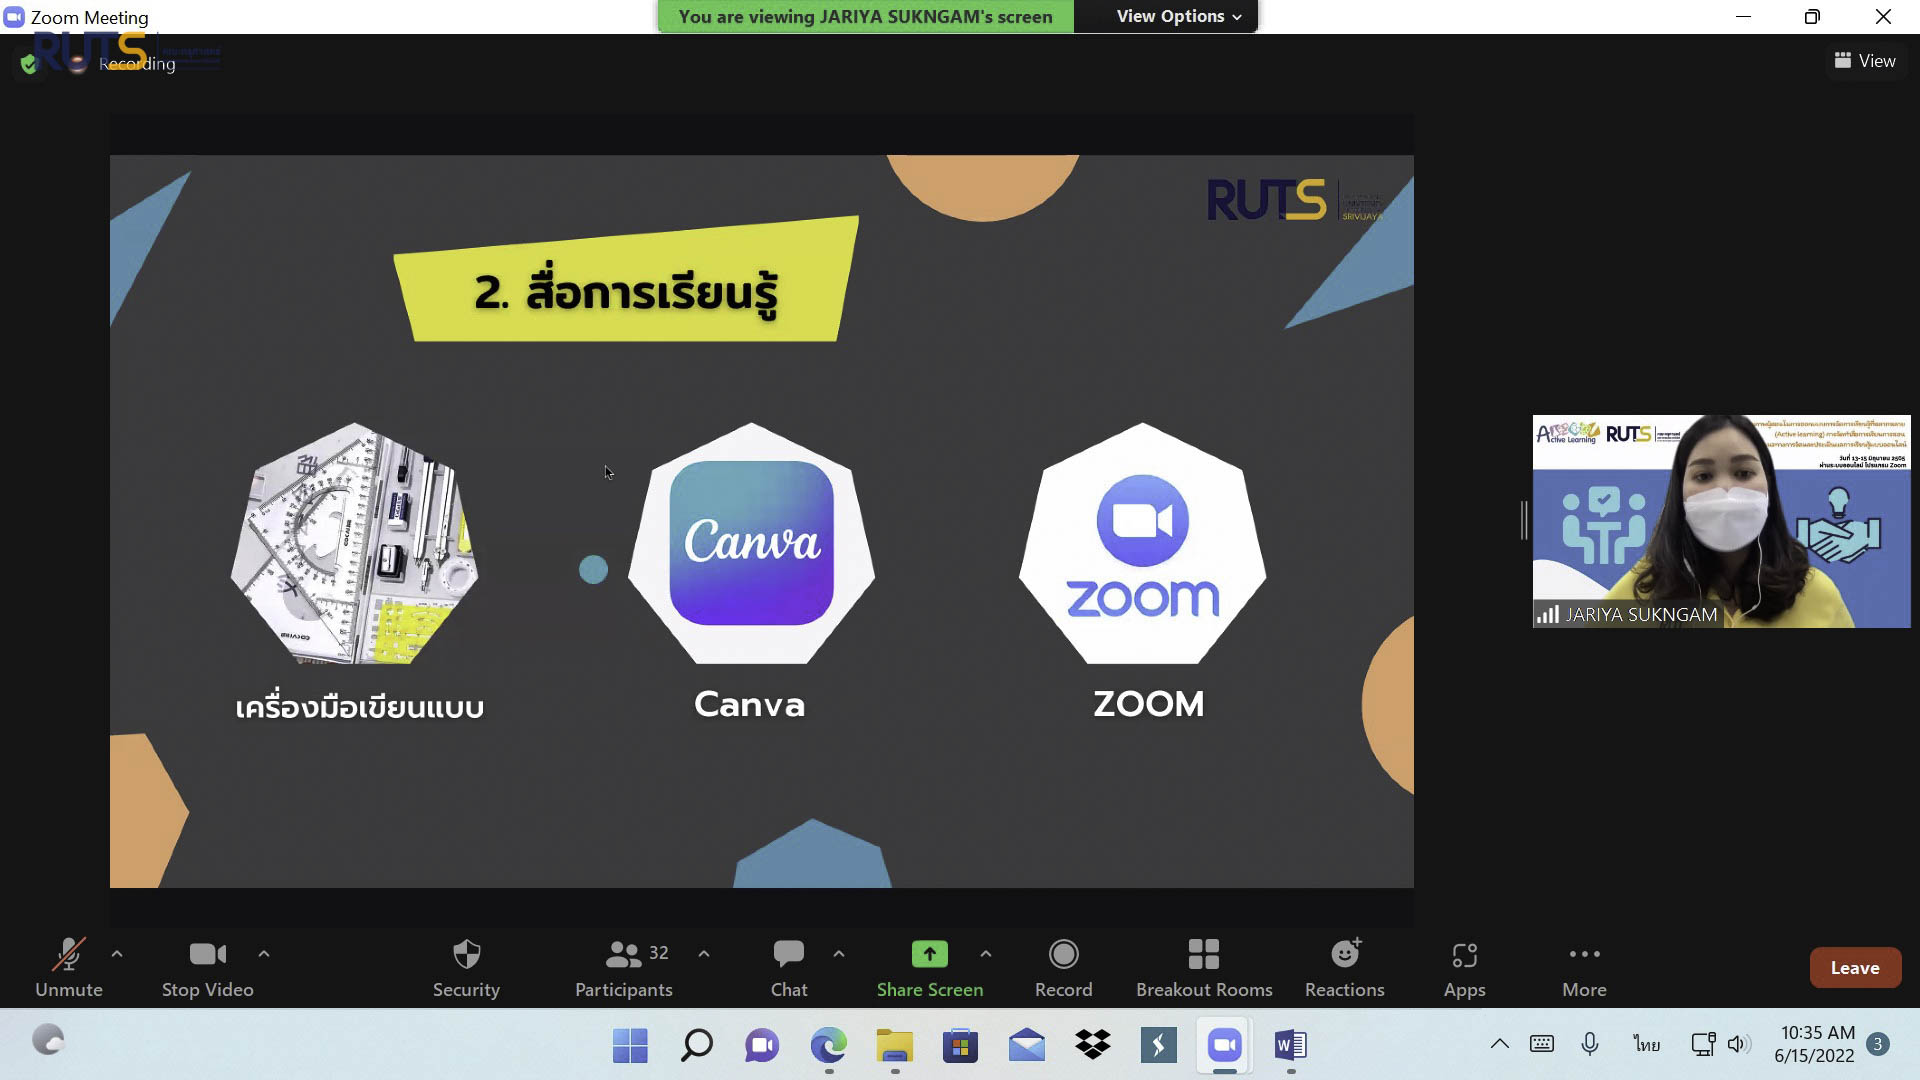Open Windows Search in taskbar
Viewport: 1920px width, 1080px height.
point(696,1045)
